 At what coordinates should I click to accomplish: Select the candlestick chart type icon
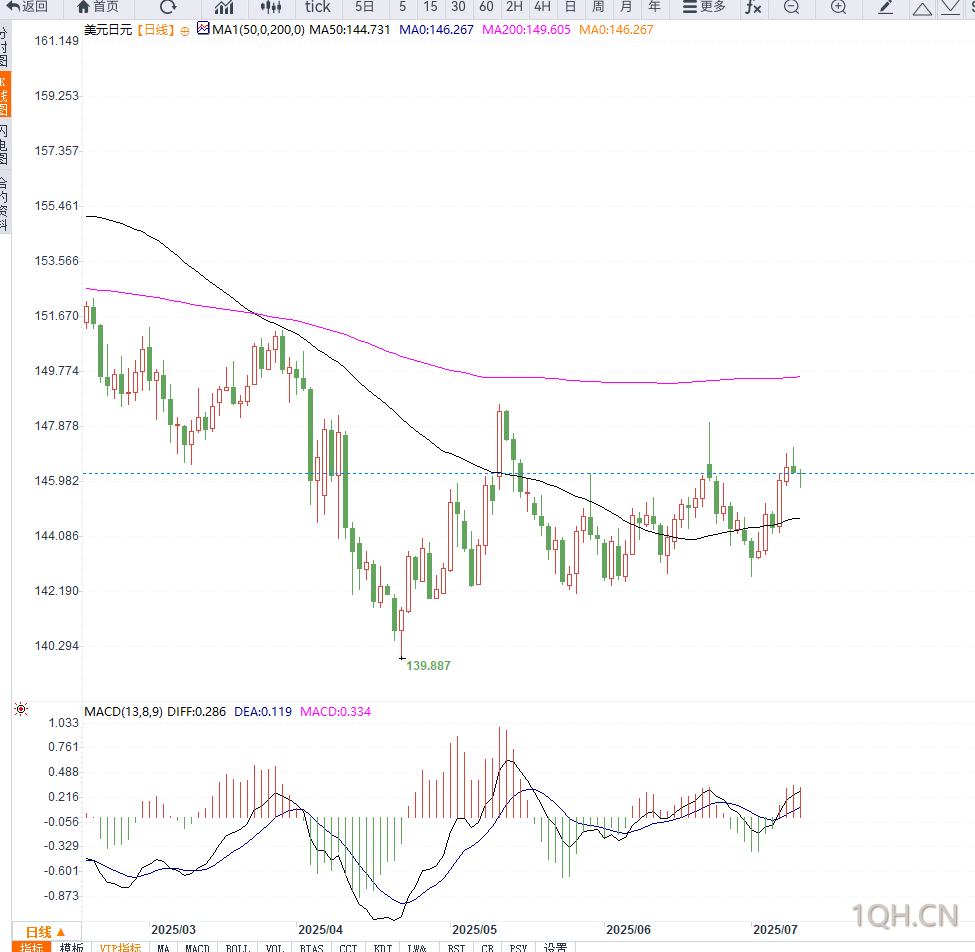[x=271, y=7]
